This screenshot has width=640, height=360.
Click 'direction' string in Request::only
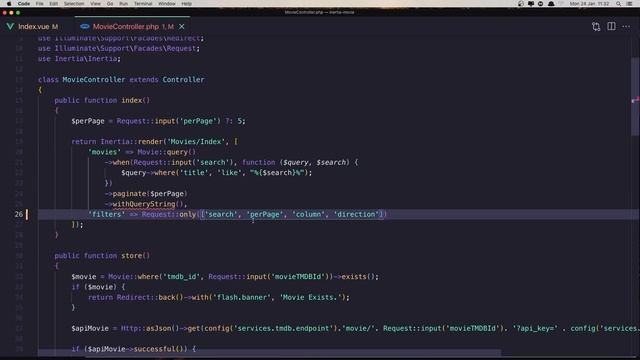point(356,214)
